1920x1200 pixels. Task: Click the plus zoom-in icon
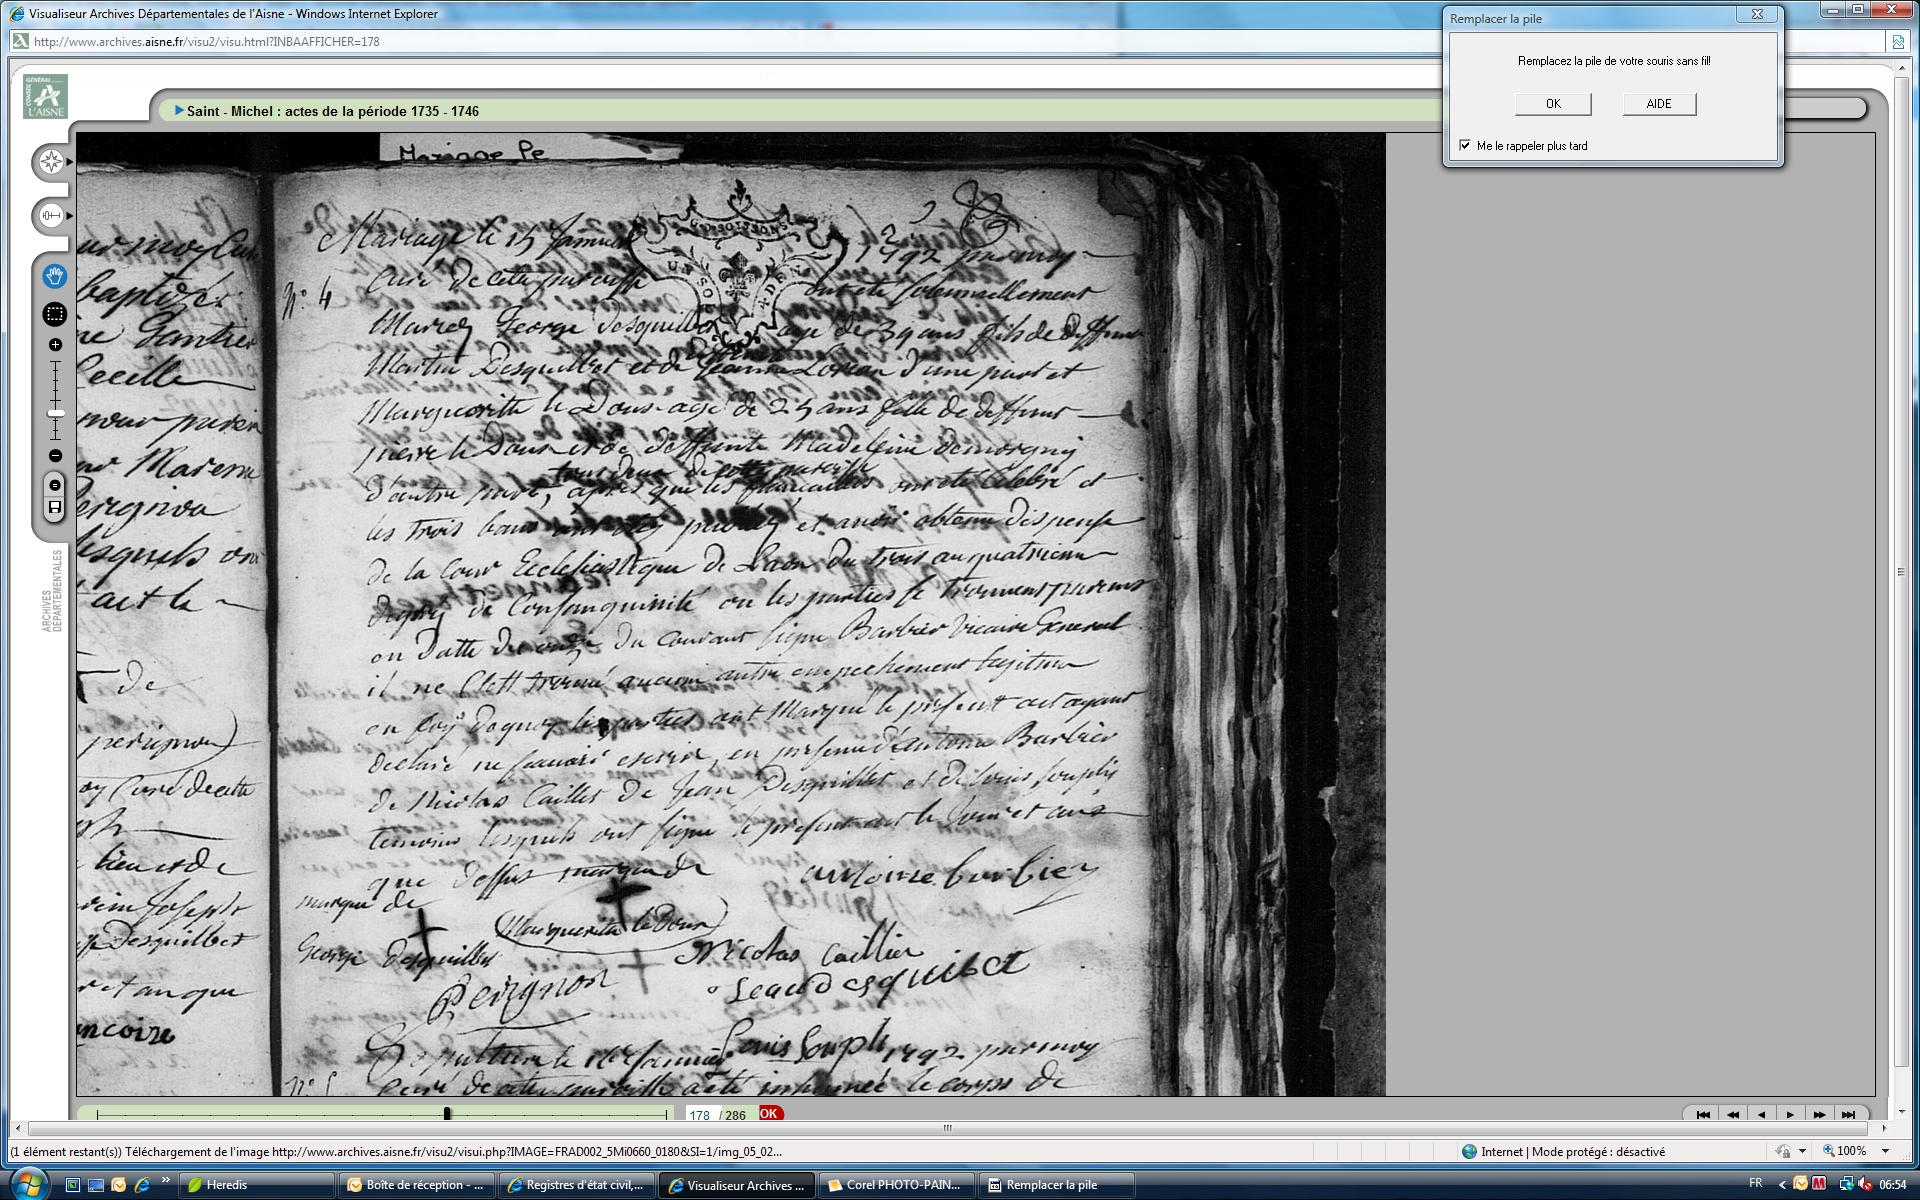click(x=55, y=345)
